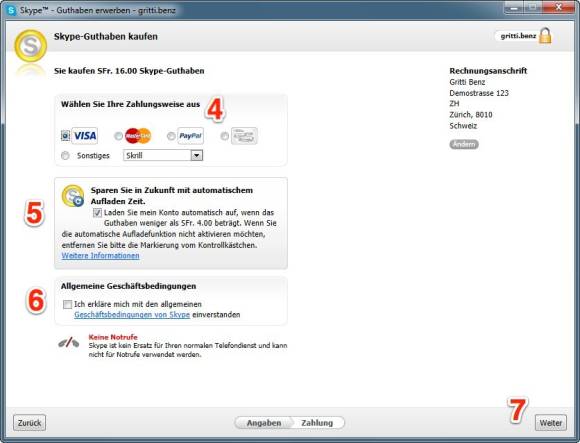Viewport: 580px width, 443px height.
Task: Click the padlock security icon
Action: click(x=545, y=36)
